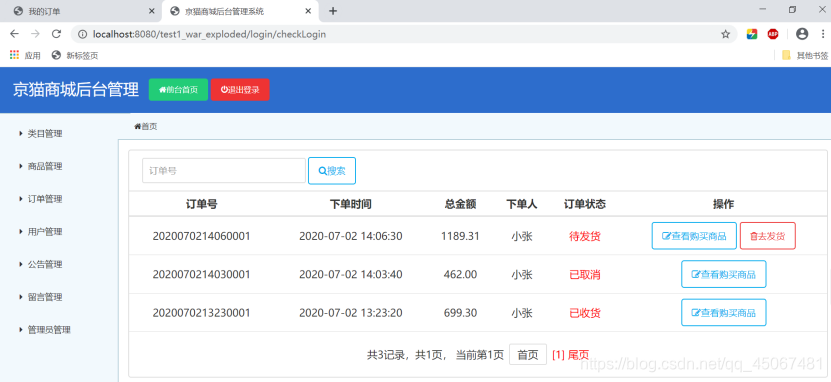View purchased items for order 2020070214060001
Screen dimensions: 831x382
pos(694,236)
